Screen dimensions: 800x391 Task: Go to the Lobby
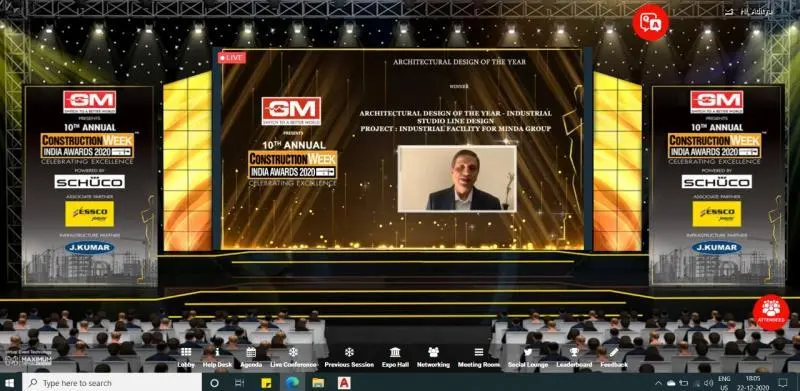[186, 357]
